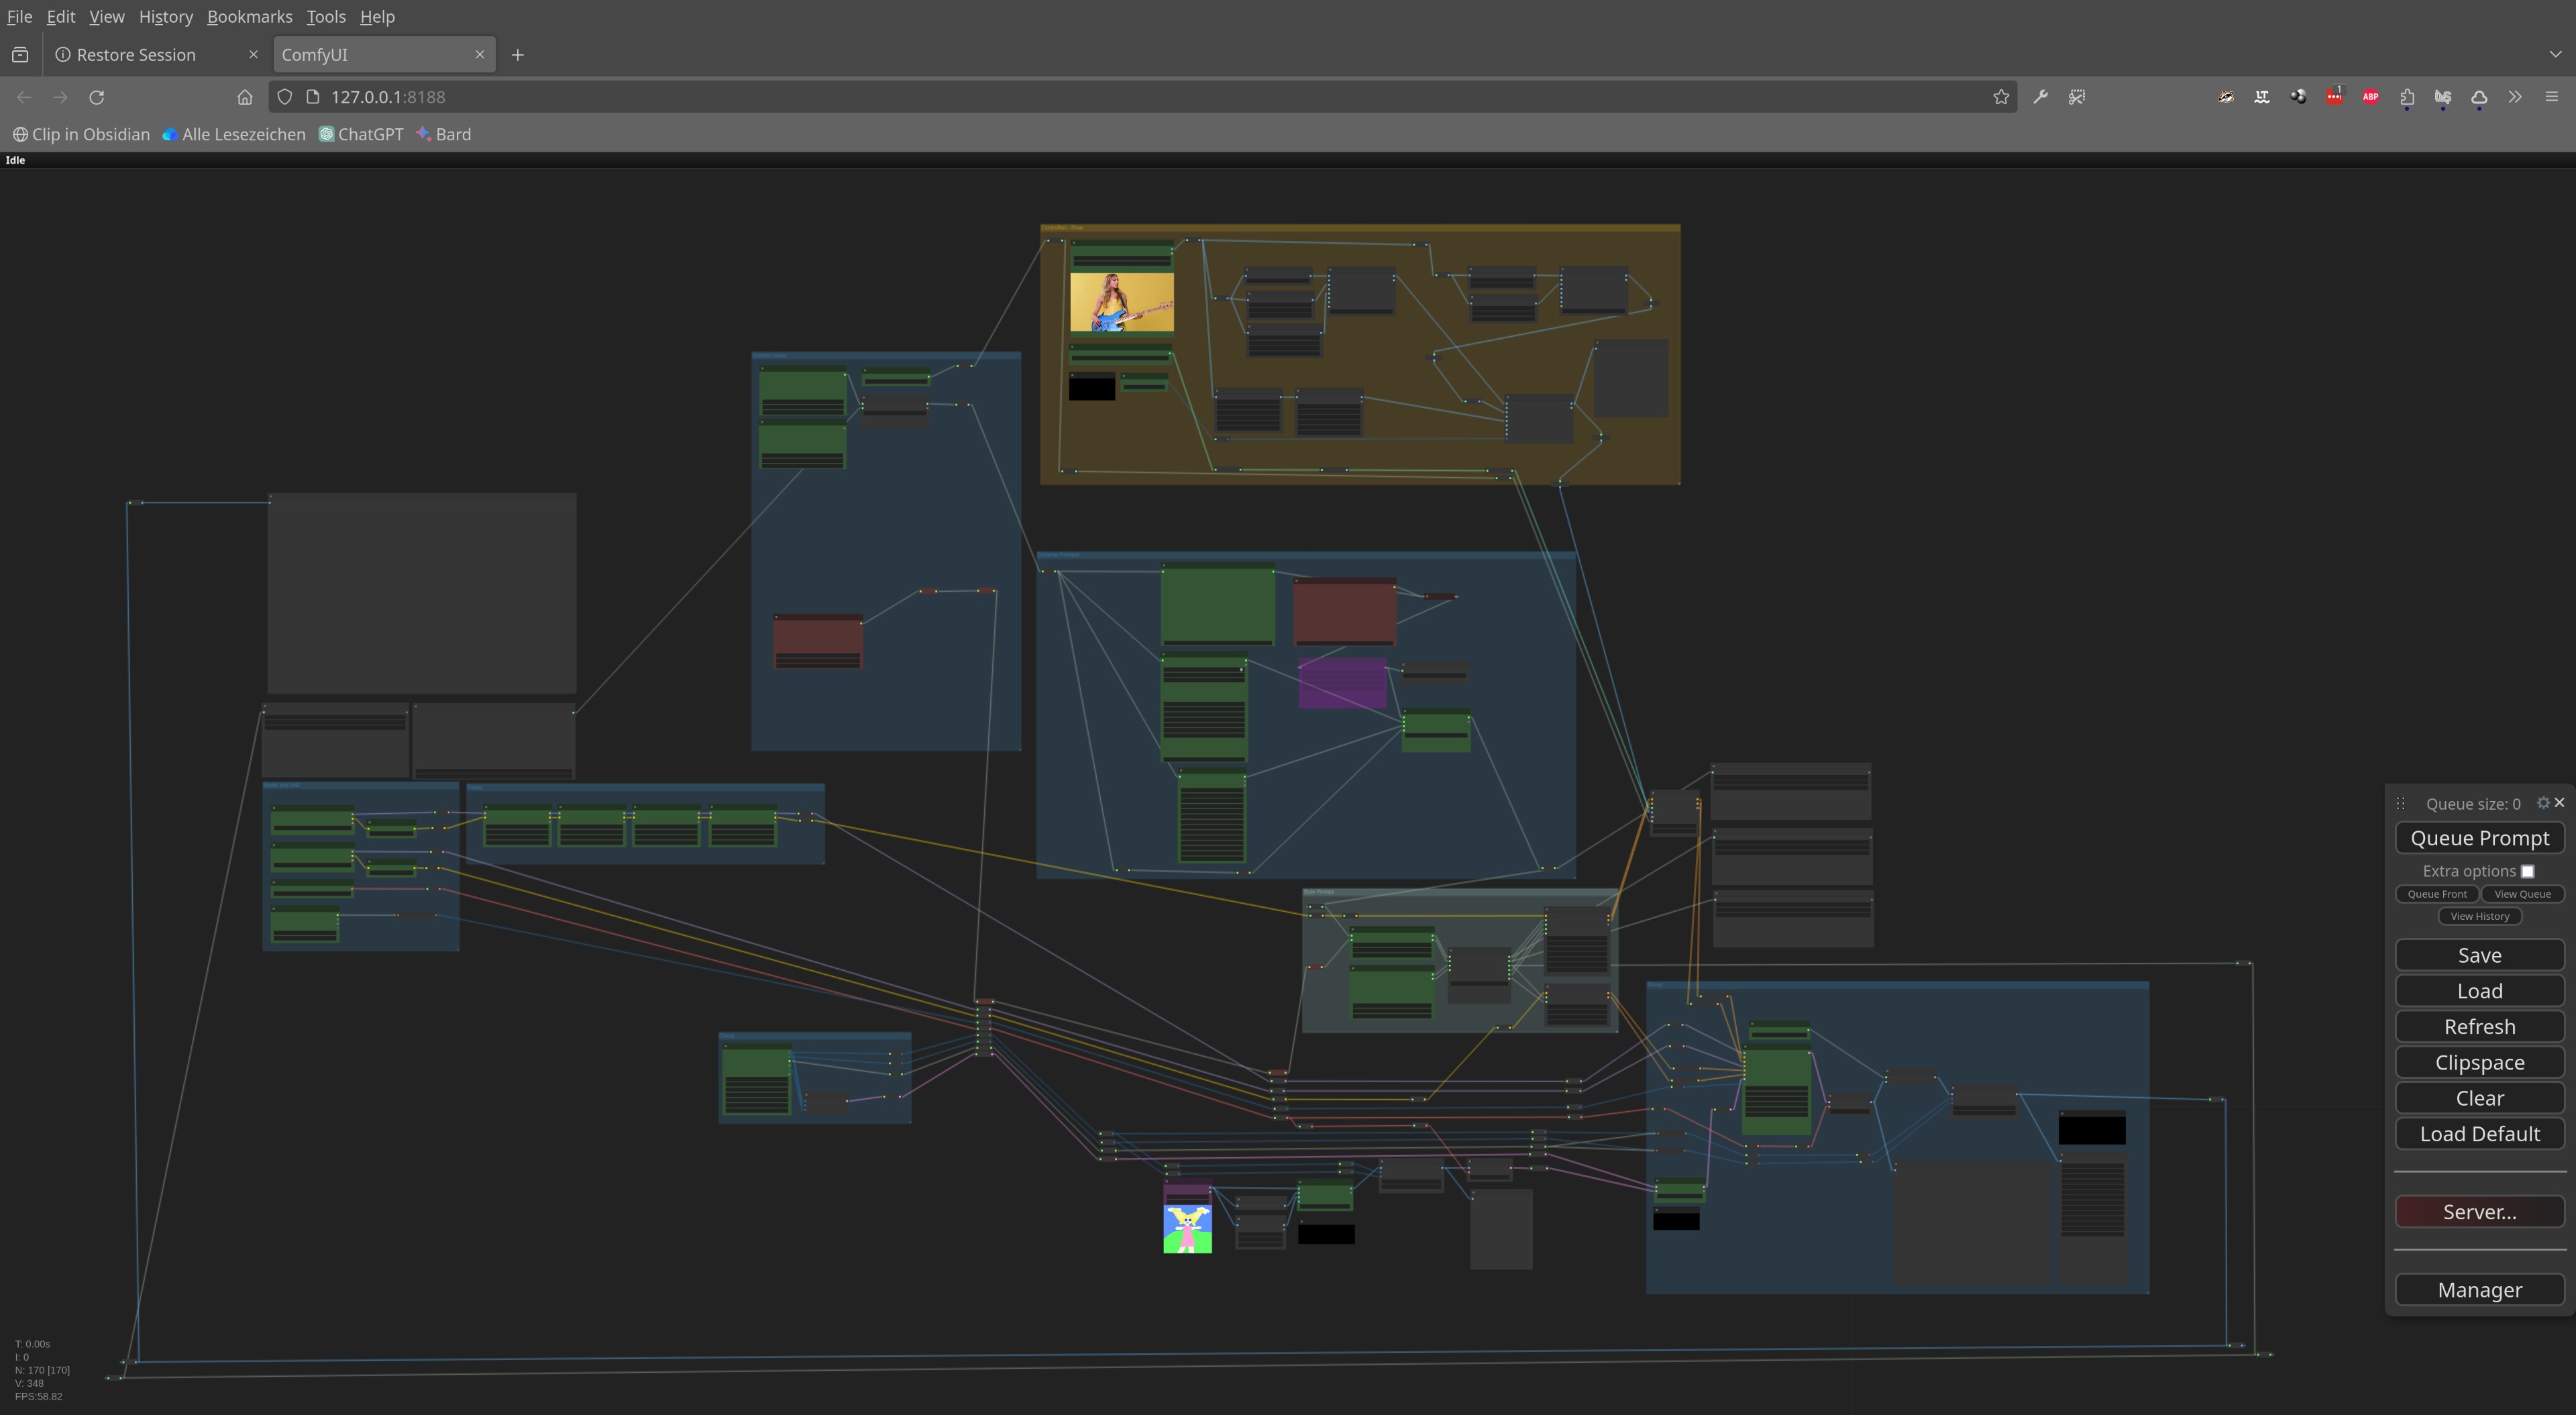This screenshot has height=1415, width=2576.
Task: Open the screenshot scissors tool icon
Action: 2077,97
